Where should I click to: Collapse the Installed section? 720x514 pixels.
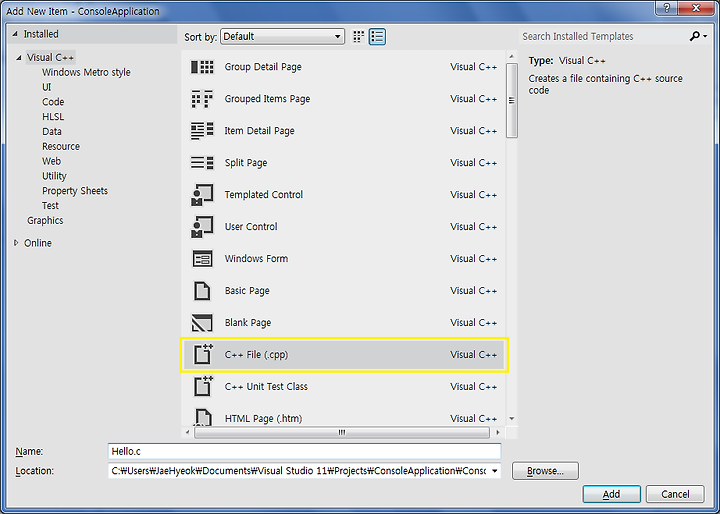coord(15,34)
